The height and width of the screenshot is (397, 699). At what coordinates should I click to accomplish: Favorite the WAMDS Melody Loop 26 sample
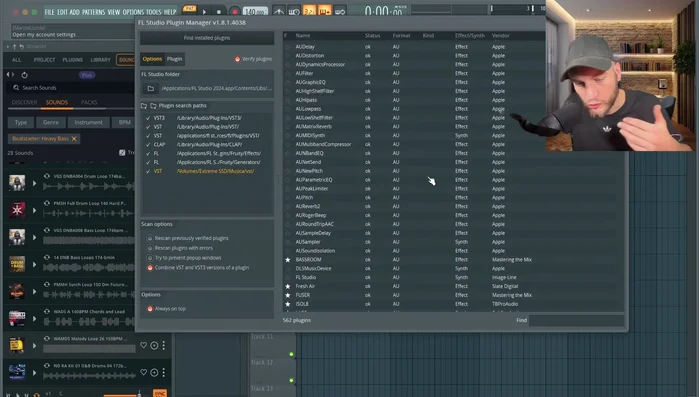click(x=144, y=345)
